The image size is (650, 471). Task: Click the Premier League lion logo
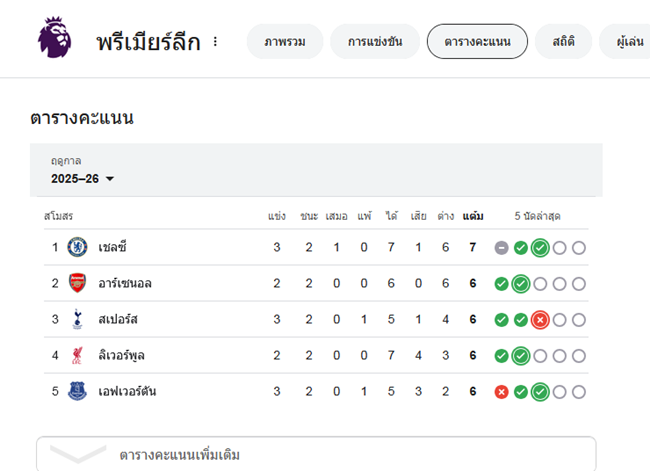click(54, 37)
